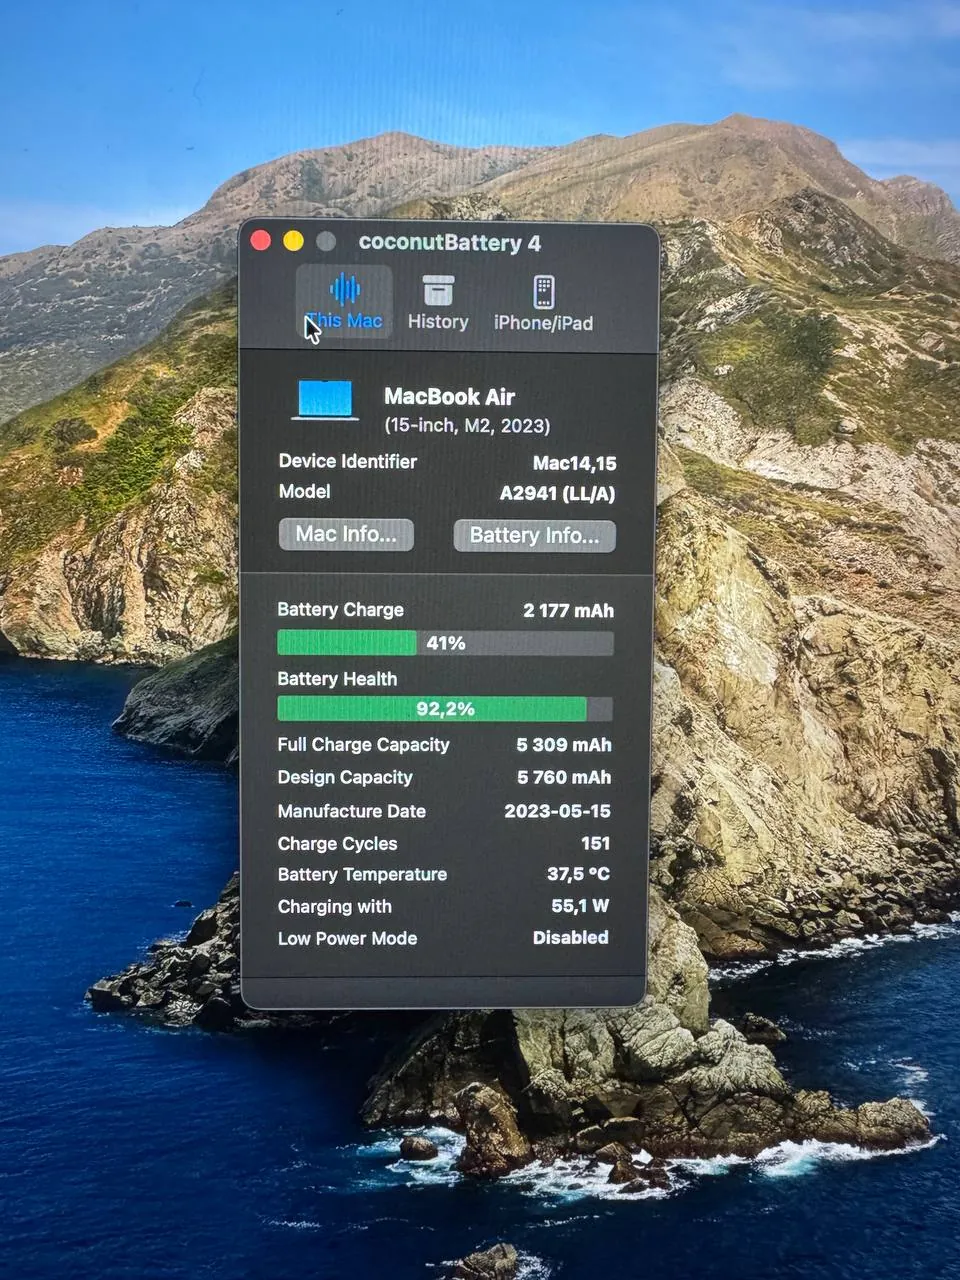Screen dimensions: 960x1280
Task: Select the A2941 (LL/A) model value
Action: 557,493
